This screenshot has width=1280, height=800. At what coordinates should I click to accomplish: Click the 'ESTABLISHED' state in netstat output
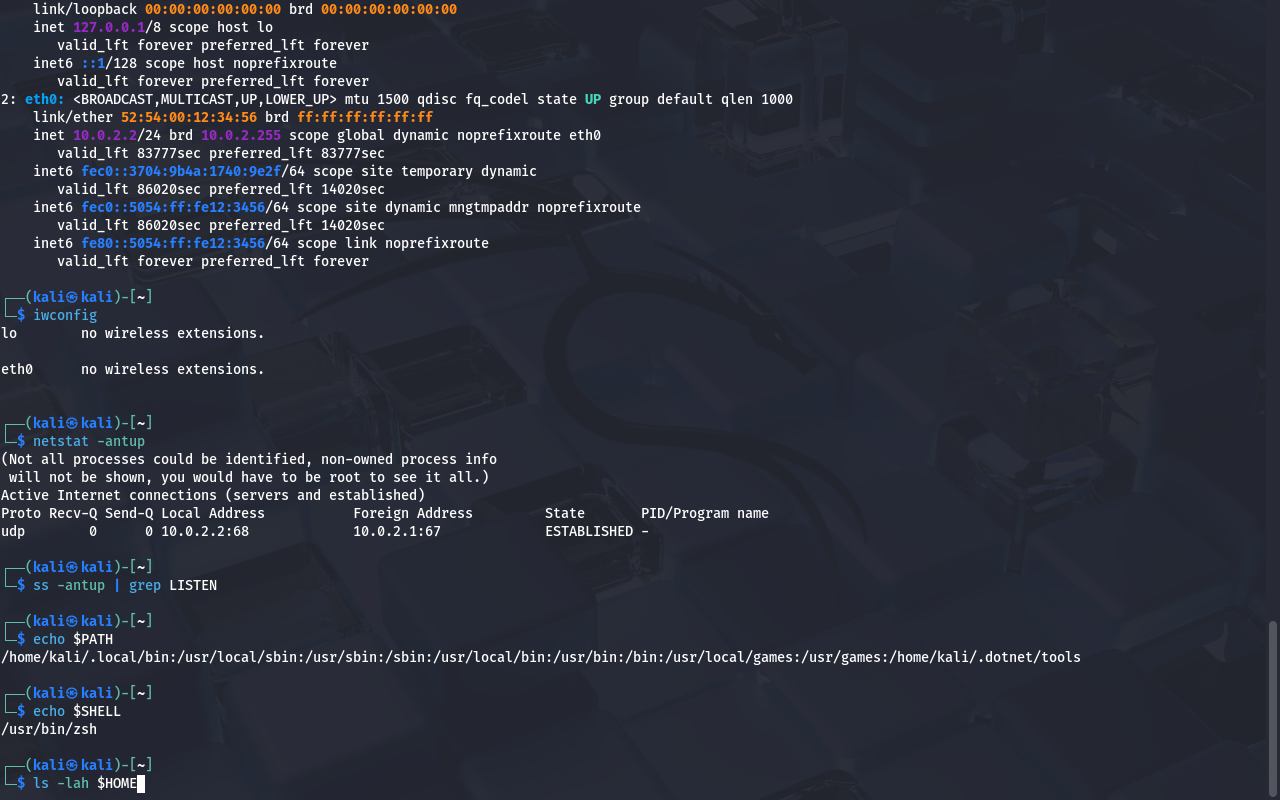click(589, 531)
